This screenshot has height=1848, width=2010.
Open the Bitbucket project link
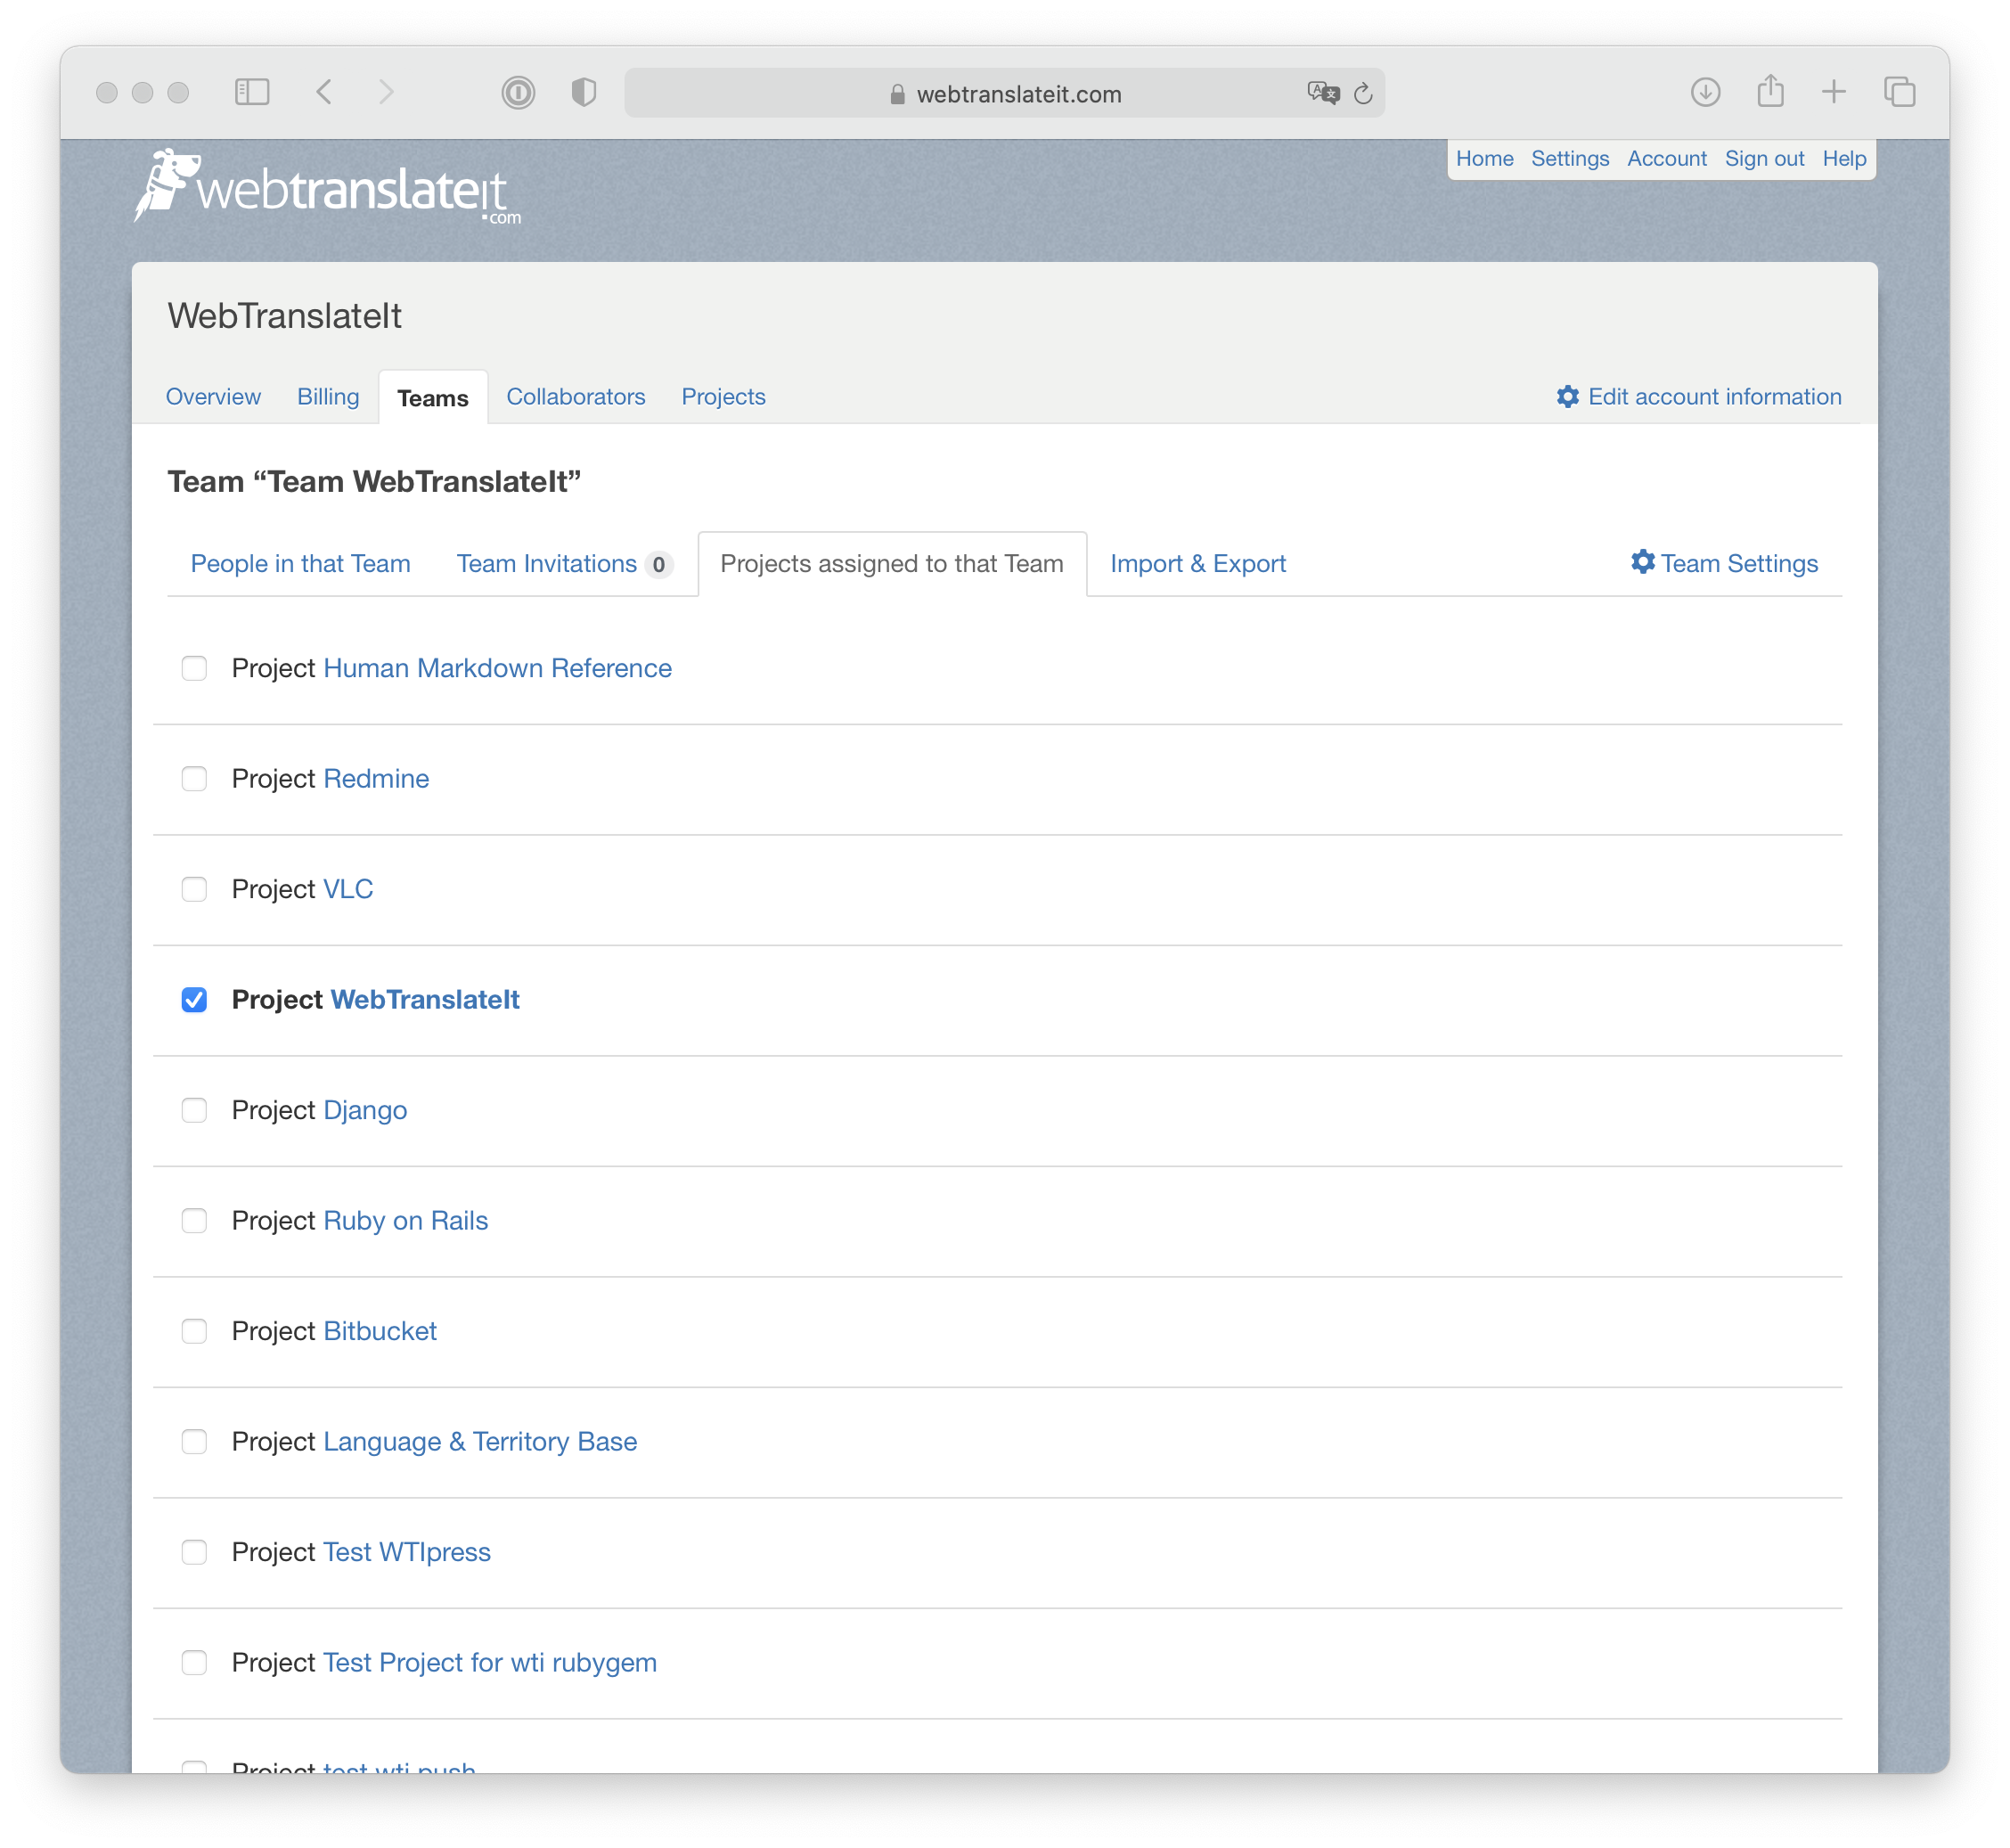tap(380, 1331)
